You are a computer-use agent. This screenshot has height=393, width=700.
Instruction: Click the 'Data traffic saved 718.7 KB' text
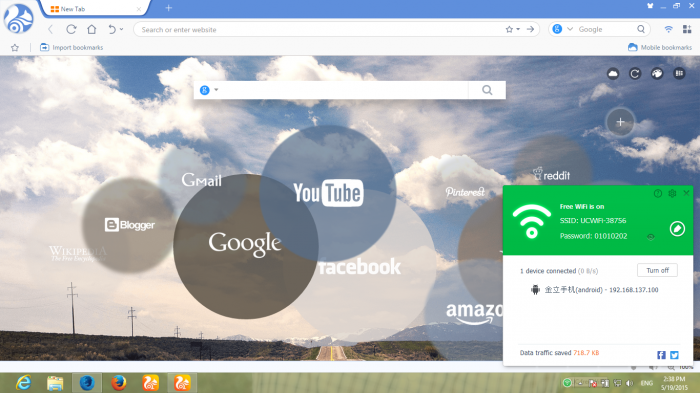[x=559, y=353]
